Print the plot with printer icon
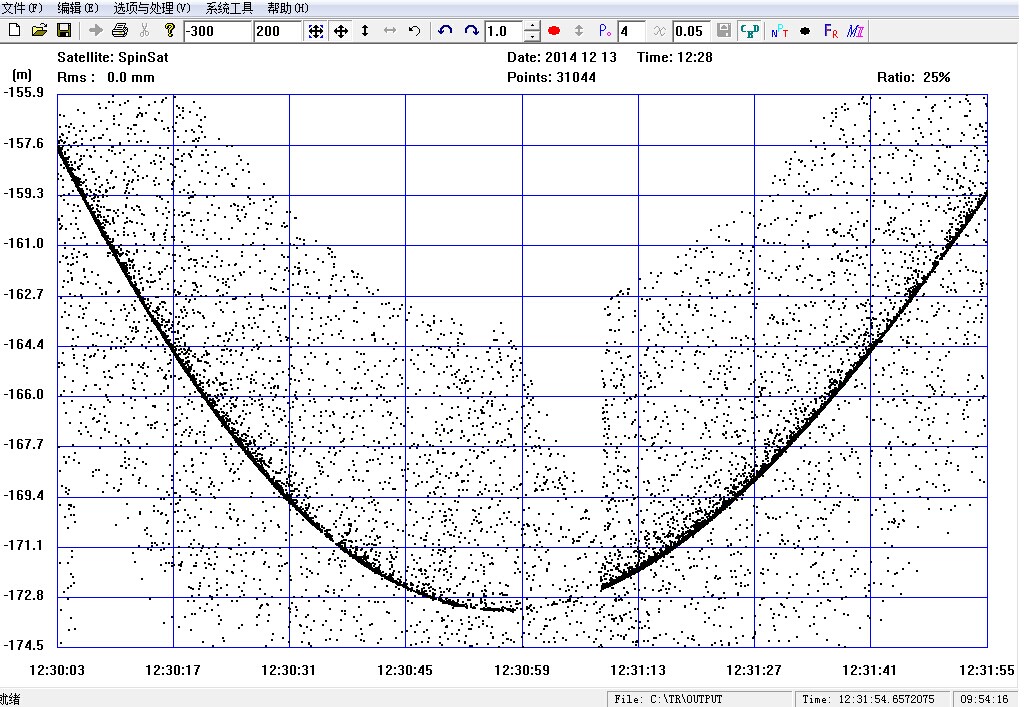Viewport: 1024px width, 707px height. (x=120, y=30)
